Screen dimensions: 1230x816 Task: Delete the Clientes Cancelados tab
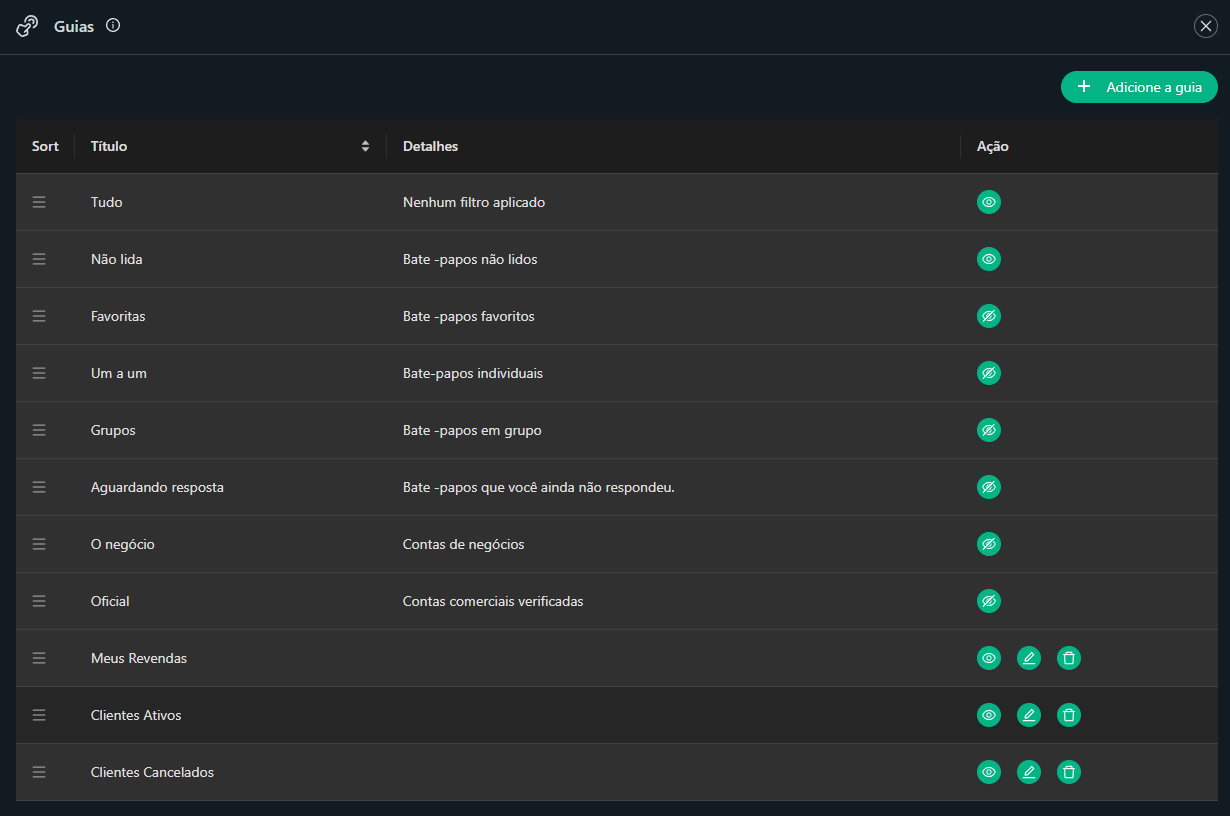[1069, 772]
